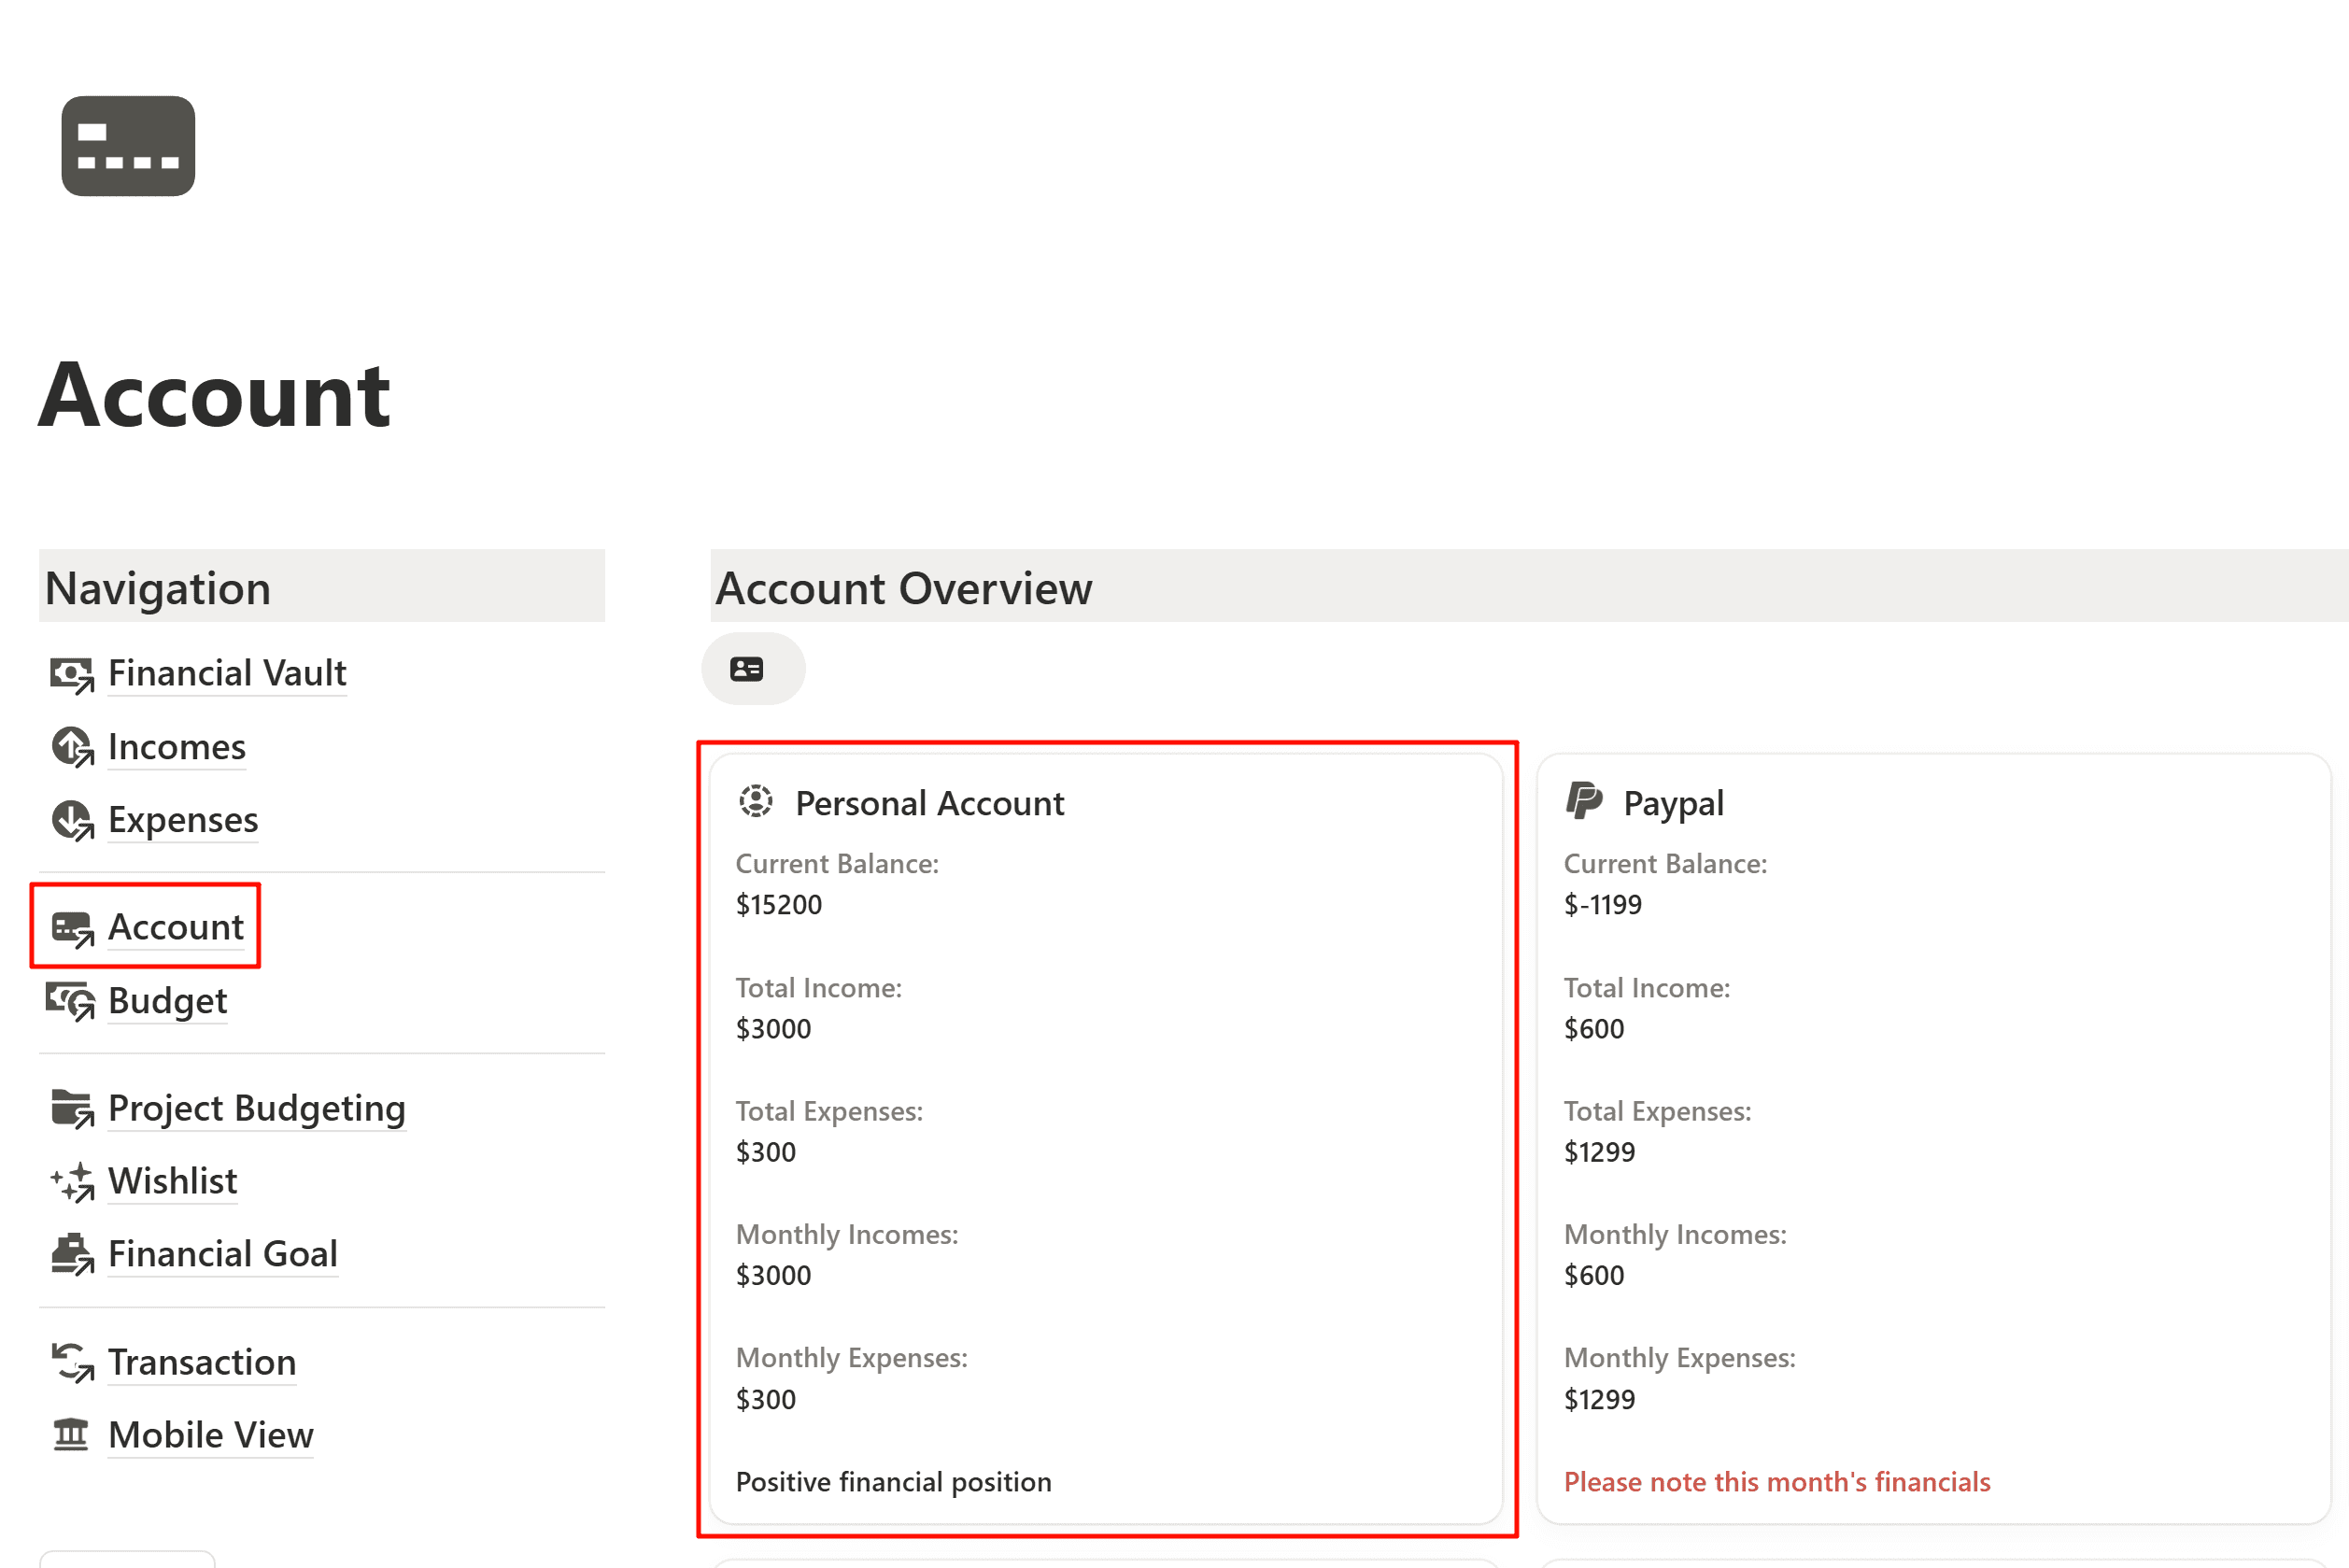Click the Financial Vault navigation icon

[71, 674]
